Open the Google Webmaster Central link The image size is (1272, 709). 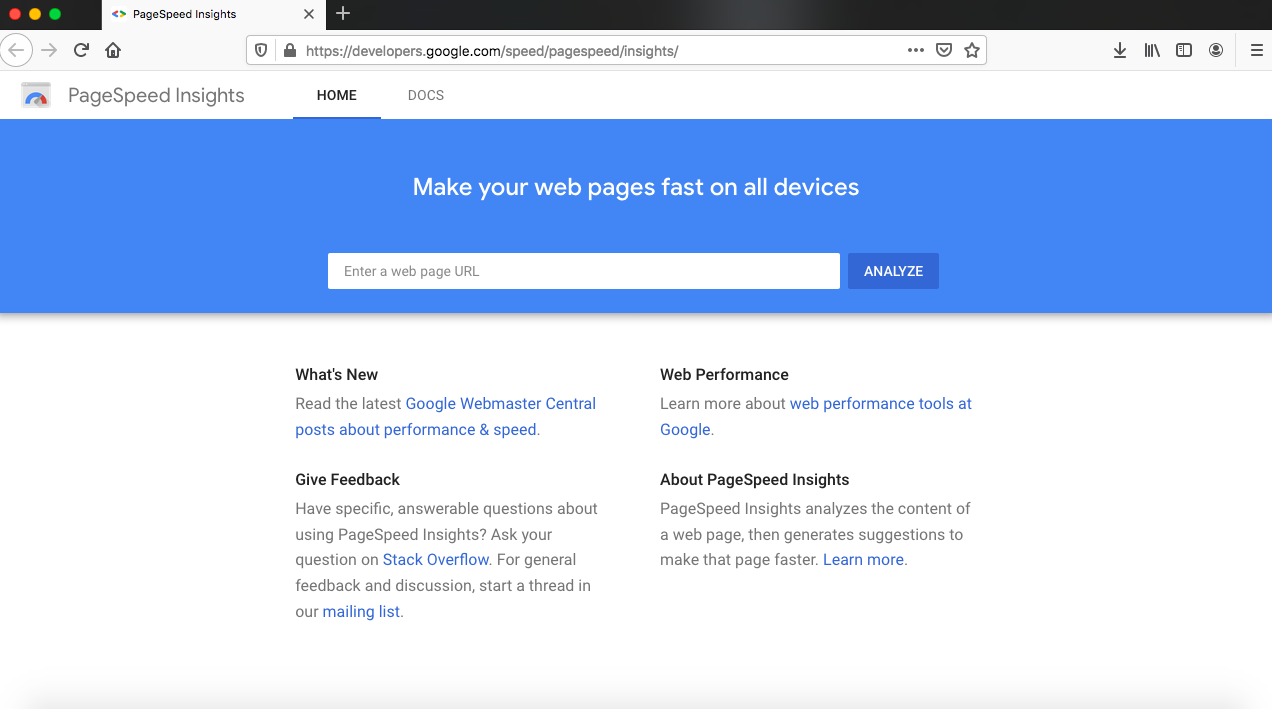500,404
